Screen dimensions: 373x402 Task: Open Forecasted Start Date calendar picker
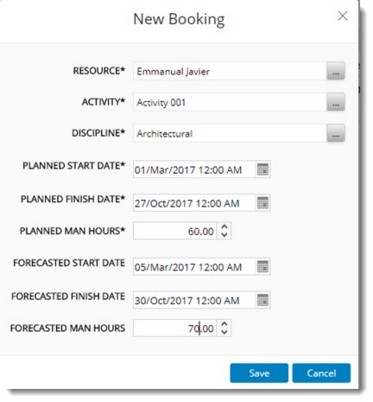coord(263,267)
